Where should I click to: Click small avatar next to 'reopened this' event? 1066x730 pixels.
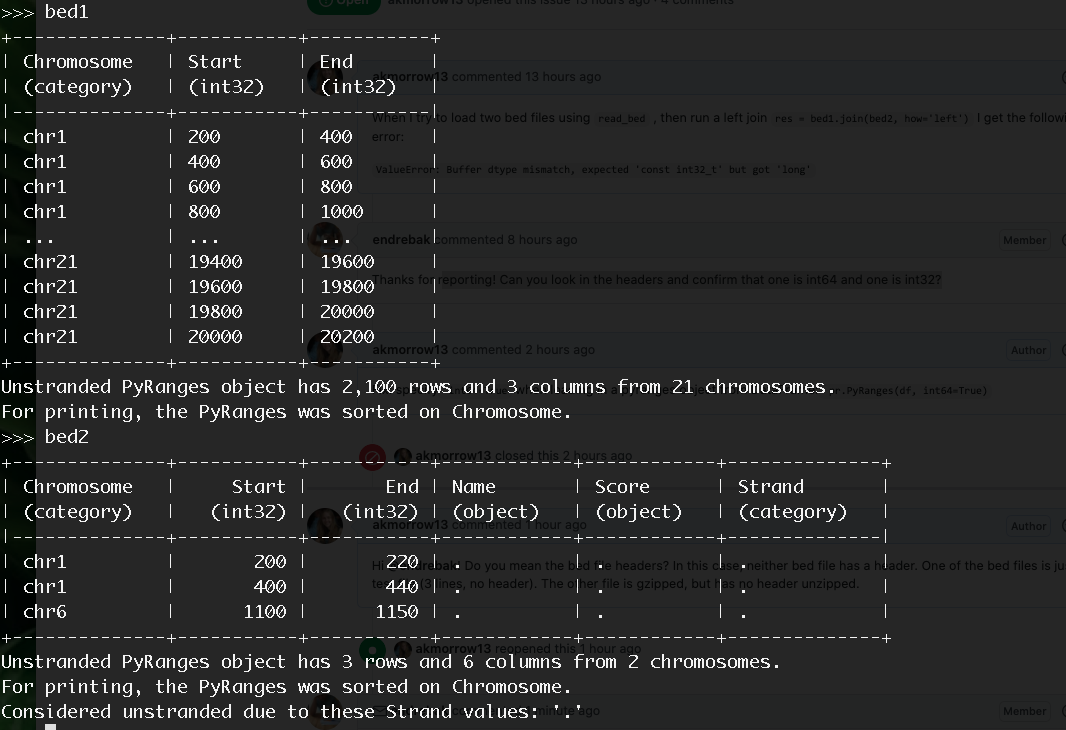pyautogui.click(x=403, y=649)
